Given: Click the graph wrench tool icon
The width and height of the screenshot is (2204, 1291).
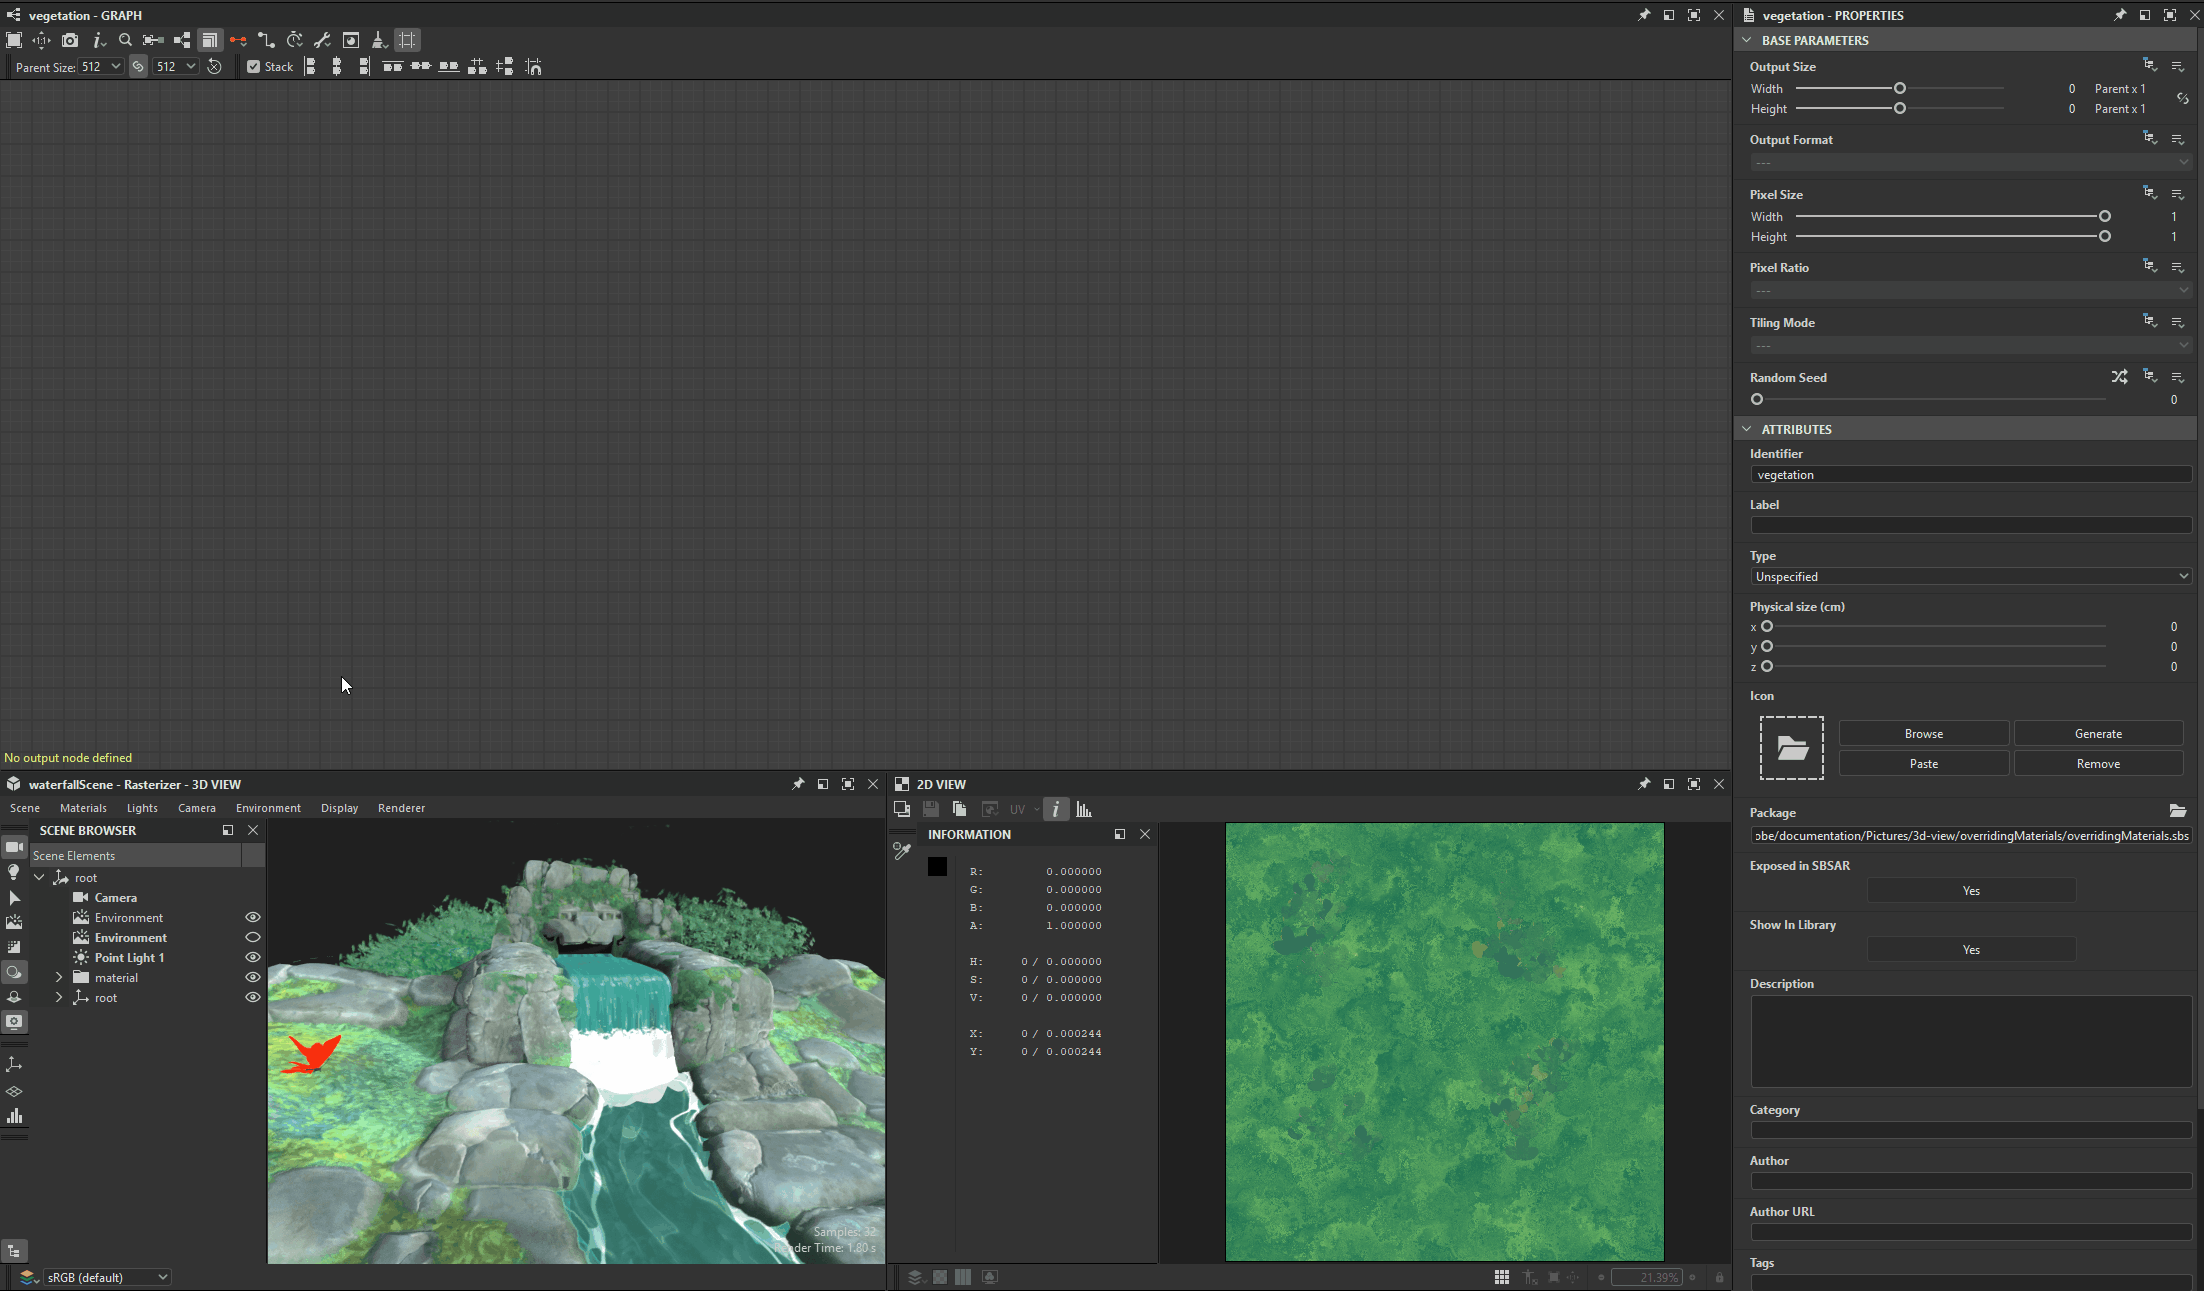Looking at the screenshot, I should (x=322, y=40).
